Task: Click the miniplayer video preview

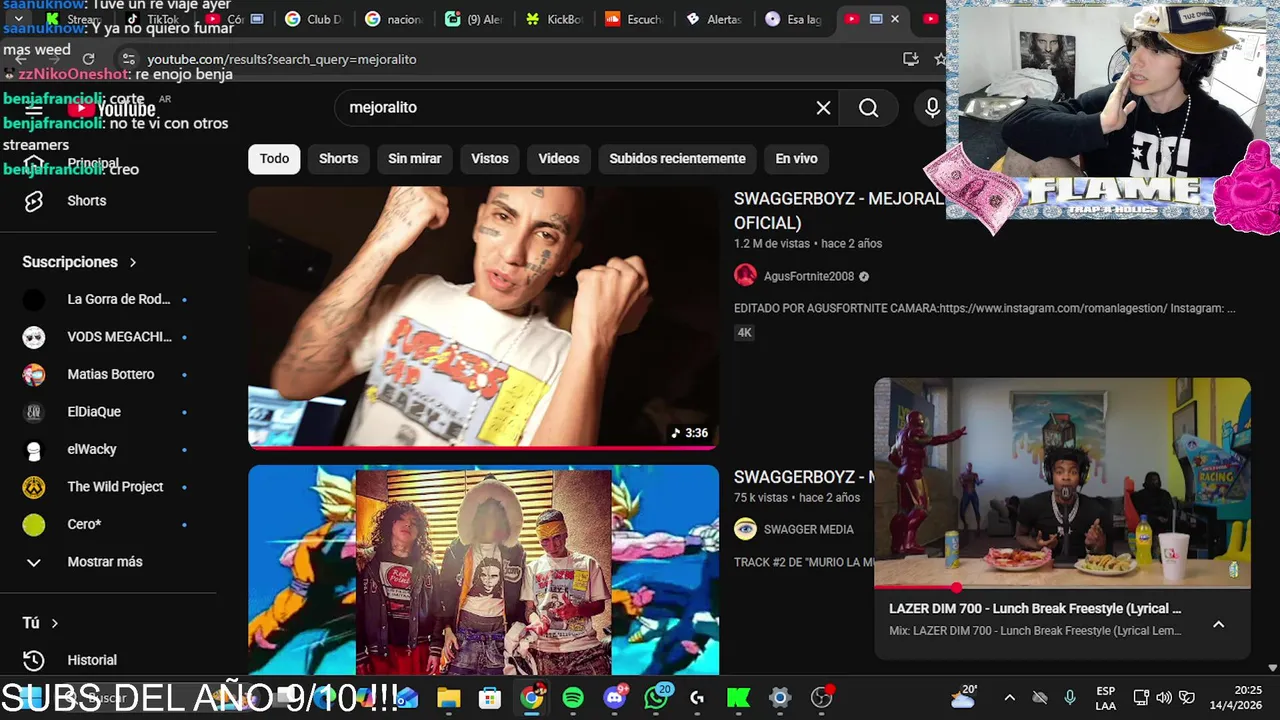Action: (x=1062, y=482)
